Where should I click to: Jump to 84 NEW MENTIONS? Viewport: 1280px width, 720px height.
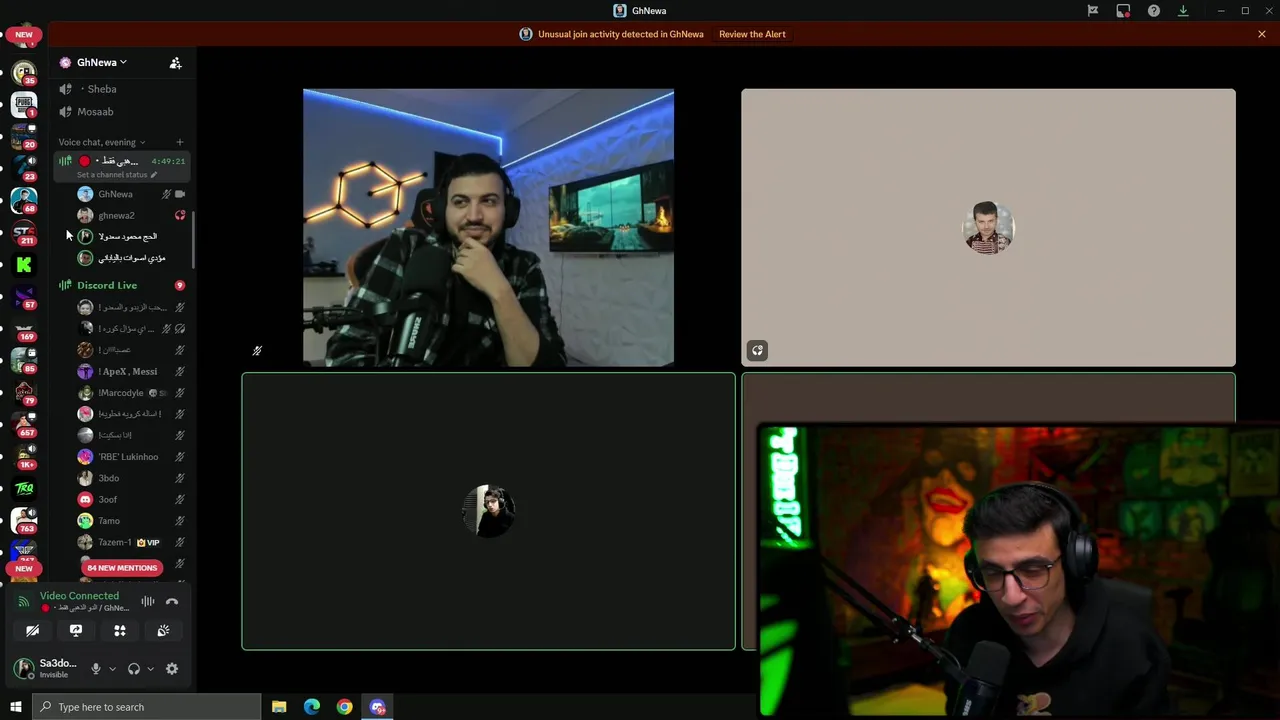pyautogui.click(x=122, y=568)
